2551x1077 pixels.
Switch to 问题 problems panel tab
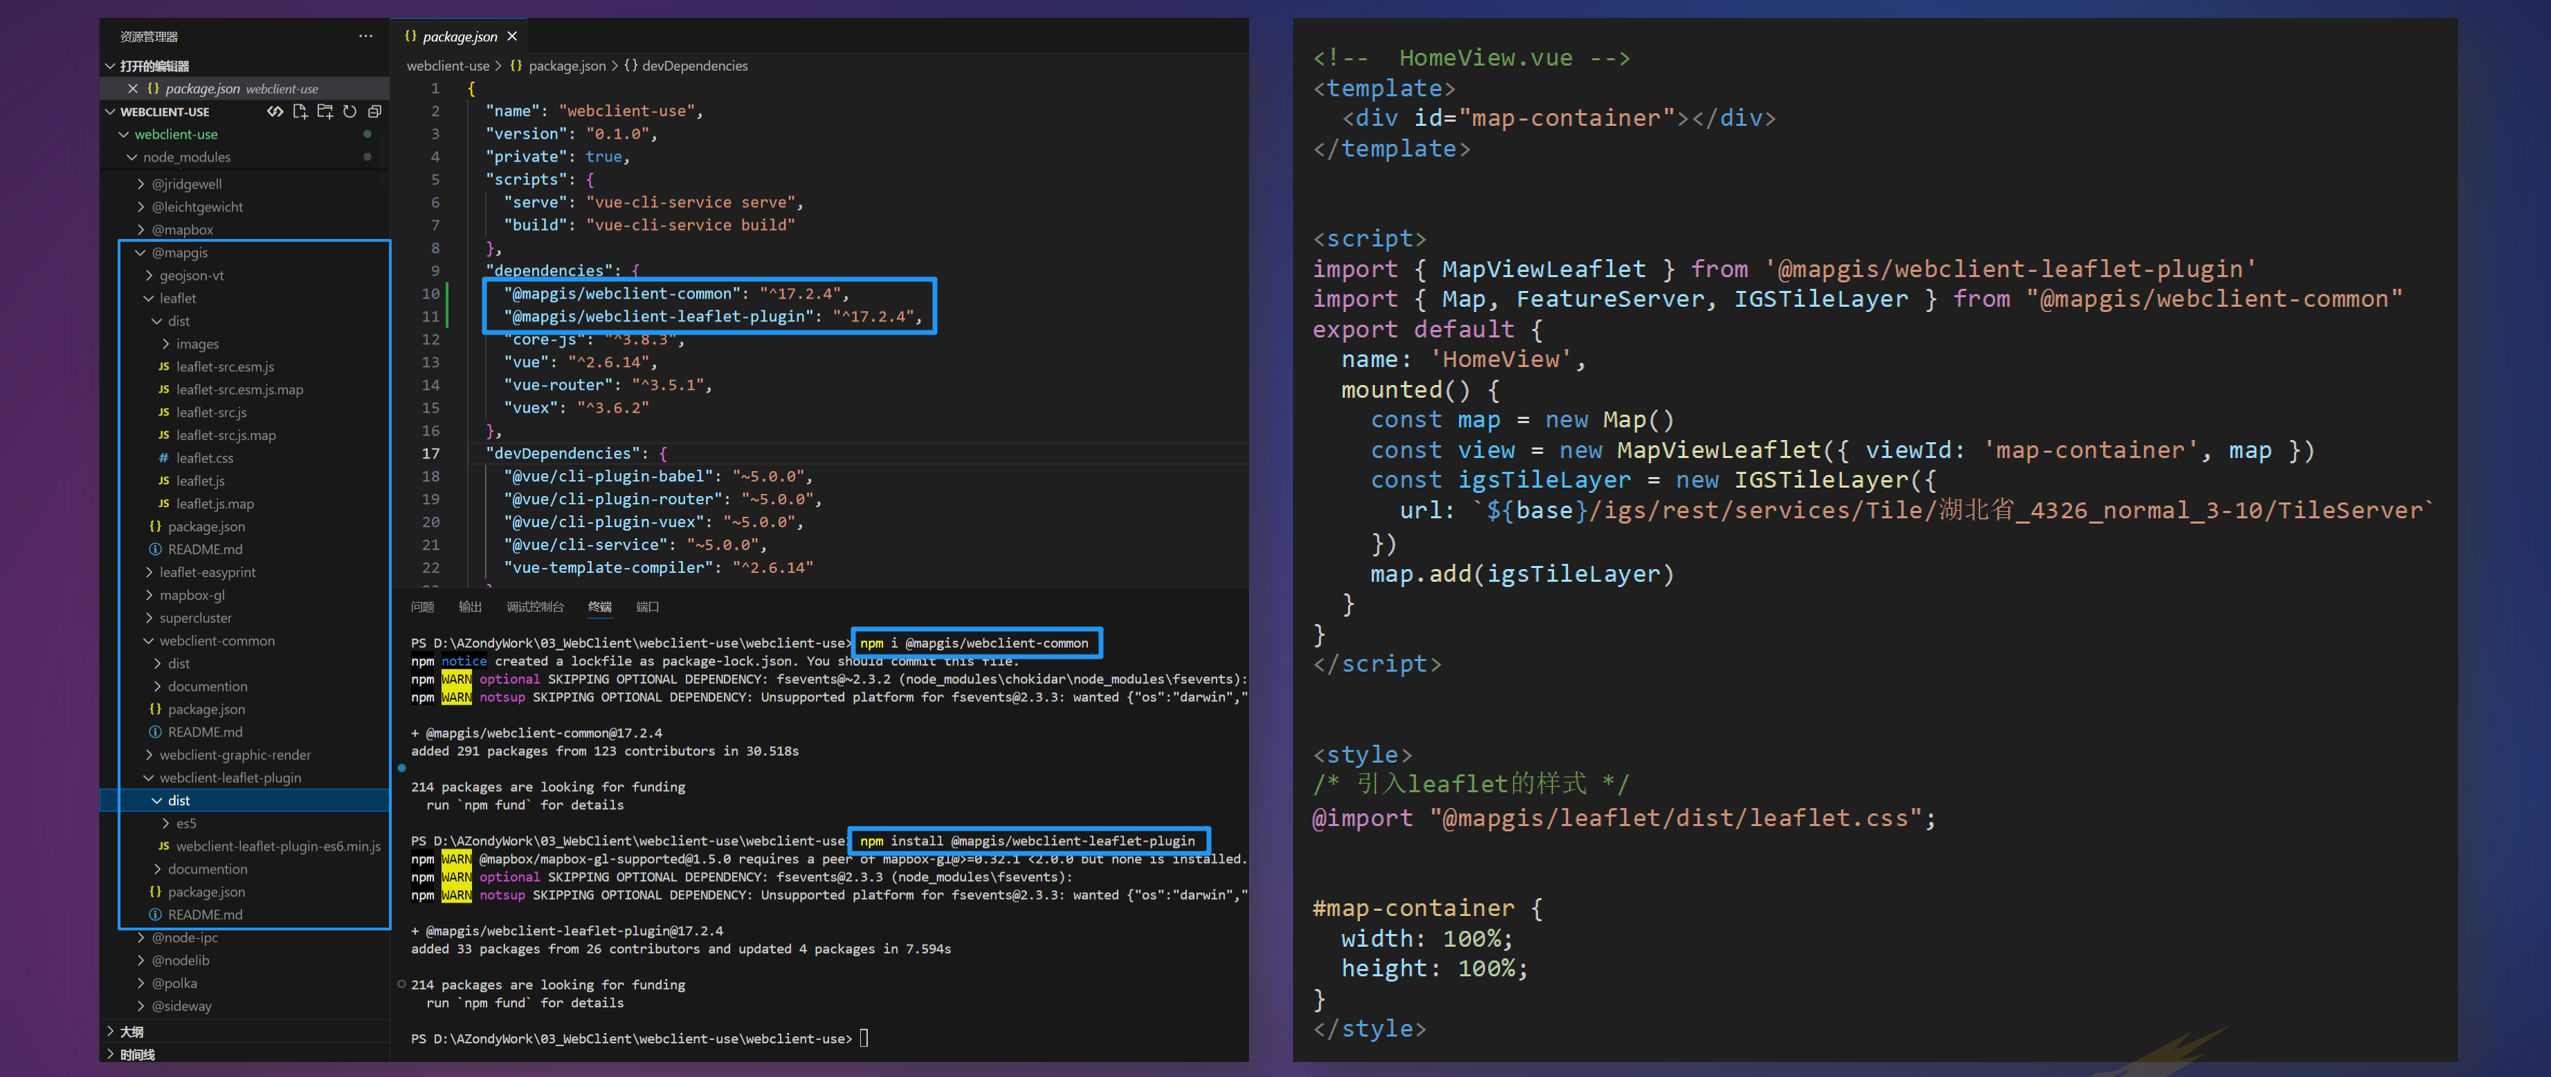click(x=422, y=607)
